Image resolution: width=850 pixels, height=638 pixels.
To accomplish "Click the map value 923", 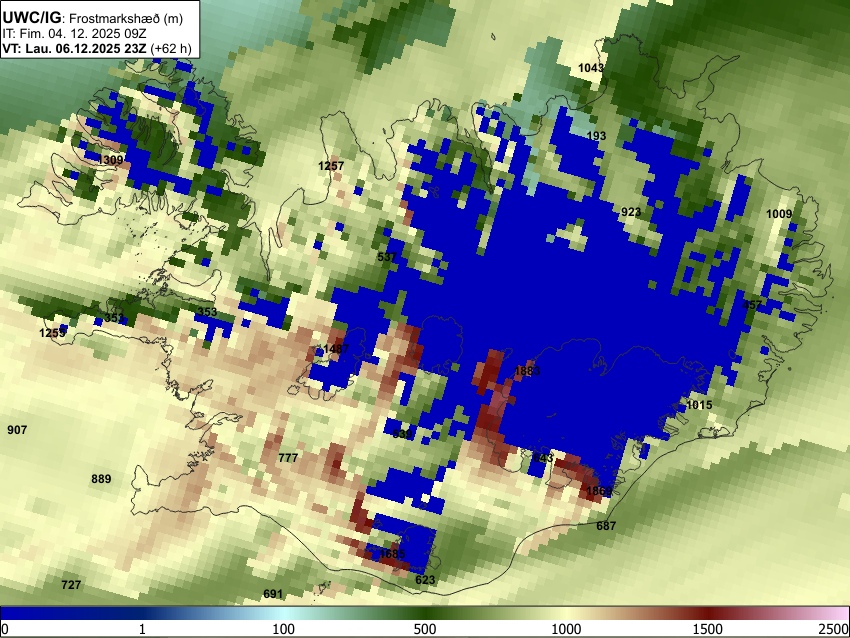I will point(631,212).
